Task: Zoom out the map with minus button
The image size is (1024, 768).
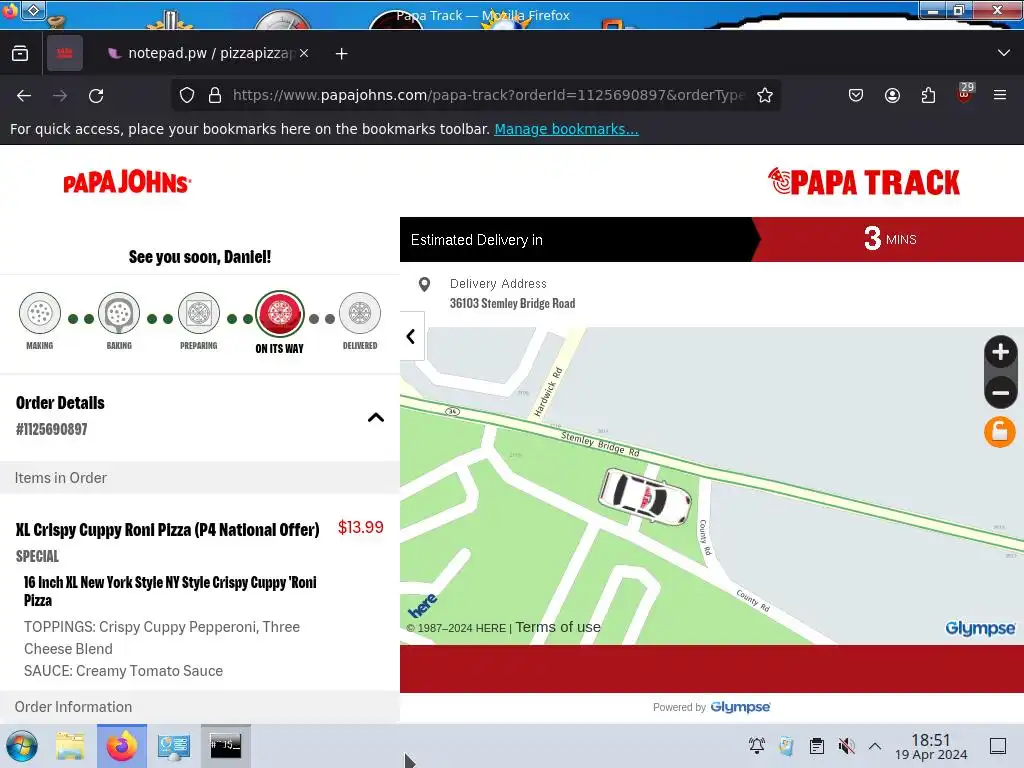Action: (x=1000, y=392)
